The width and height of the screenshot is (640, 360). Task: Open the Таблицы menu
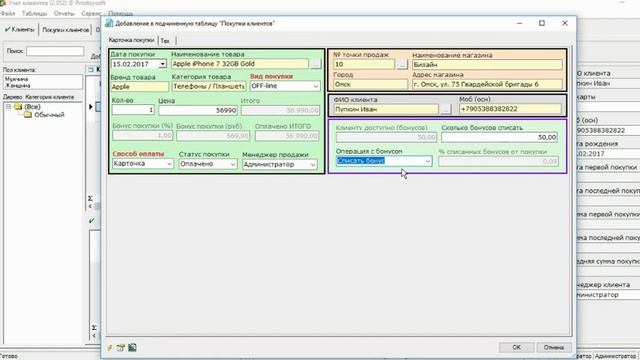point(34,13)
